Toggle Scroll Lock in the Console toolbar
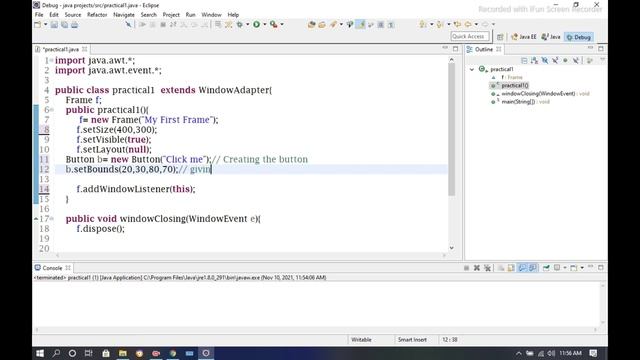The height and width of the screenshot is (360, 640). pos(511,268)
